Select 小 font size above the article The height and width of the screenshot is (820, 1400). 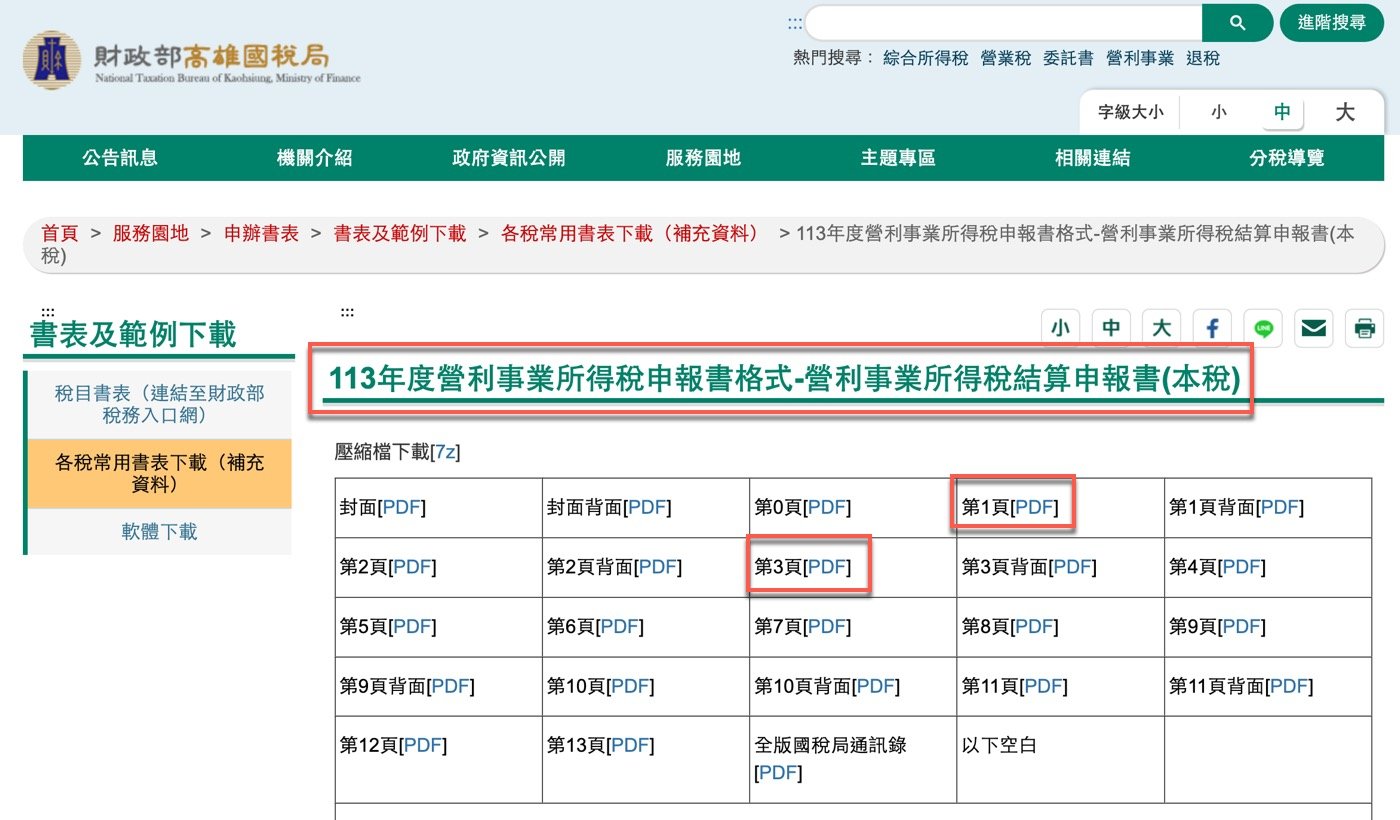coord(1060,327)
